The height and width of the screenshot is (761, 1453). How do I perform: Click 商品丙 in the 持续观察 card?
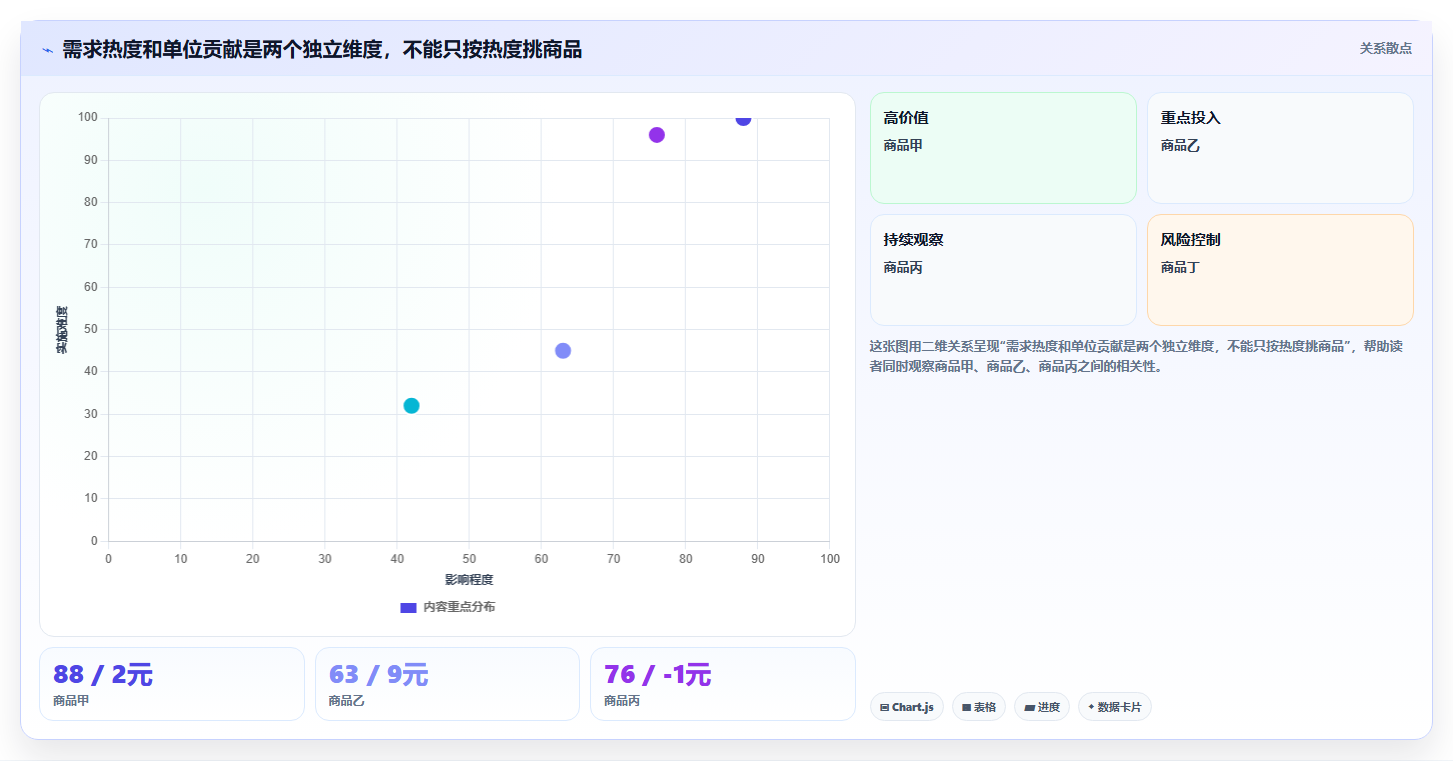click(x=903, y=267)
